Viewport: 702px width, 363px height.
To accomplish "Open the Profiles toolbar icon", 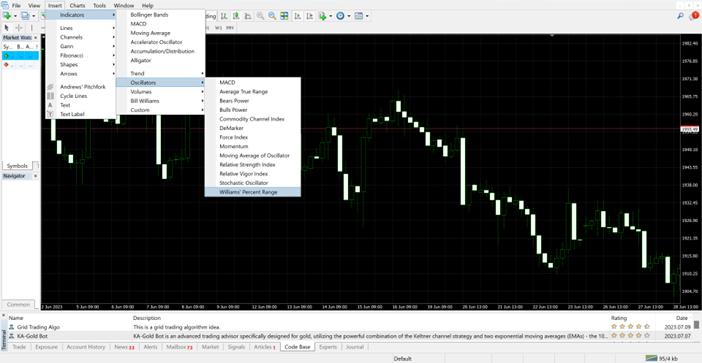I will click(25, 16).
